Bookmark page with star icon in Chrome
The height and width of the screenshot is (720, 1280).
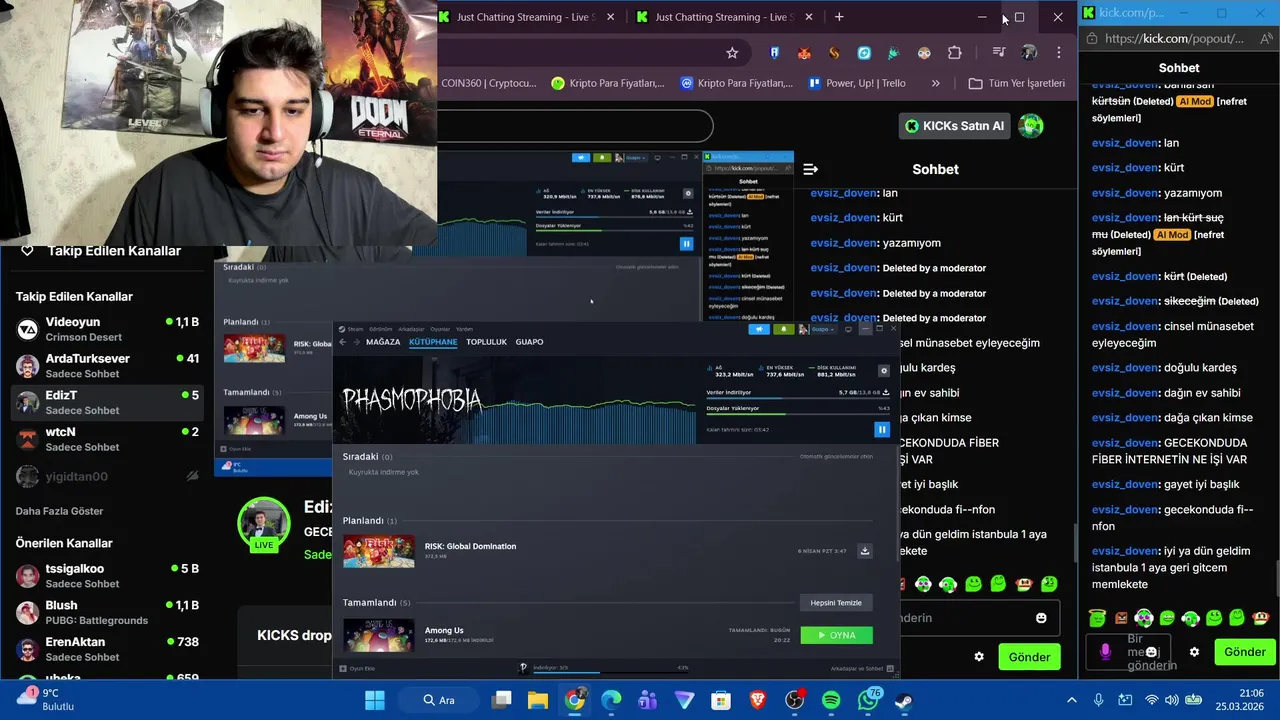click(732, 53)
